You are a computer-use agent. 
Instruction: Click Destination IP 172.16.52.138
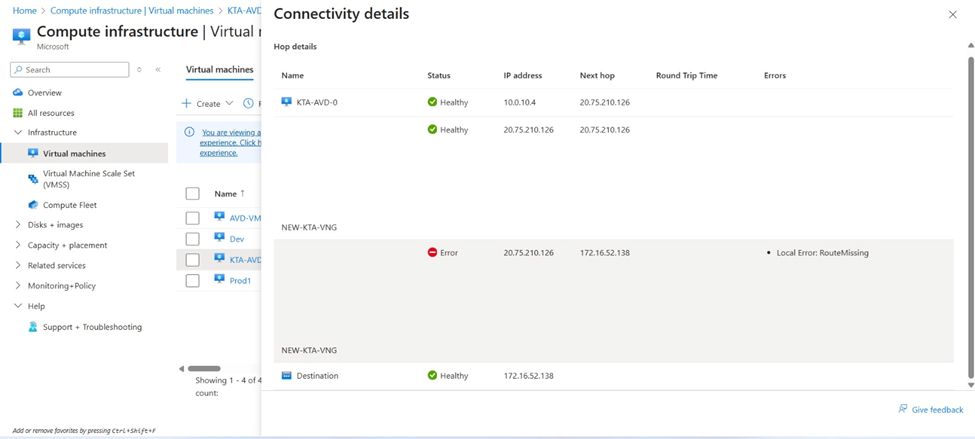pos(529,376)
